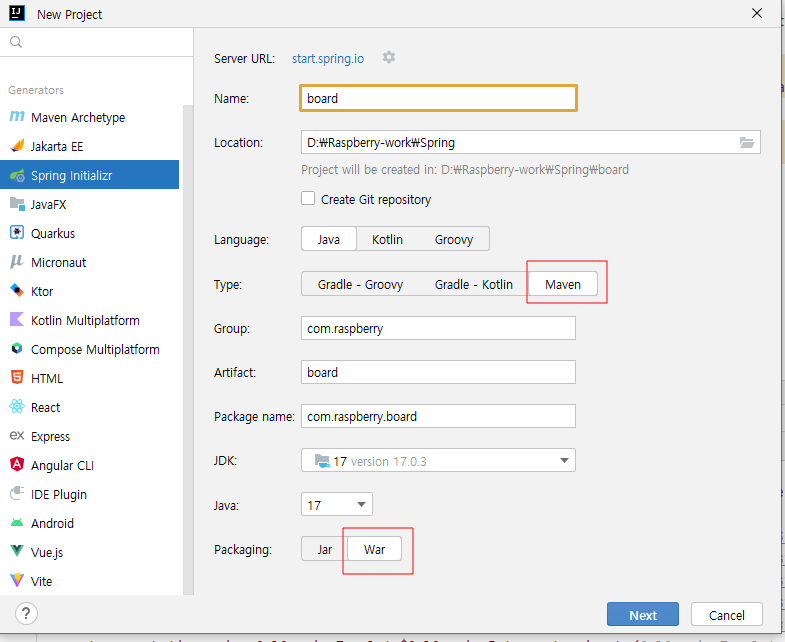The image size is (785, 642).
Task: Switch language to Kotlin
Action: pyautogui.click(x=387, y=239)
